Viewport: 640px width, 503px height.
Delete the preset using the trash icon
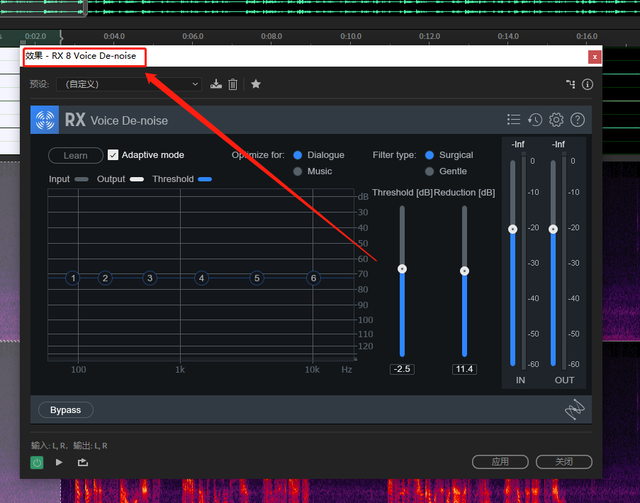pyautogui.click(x=233, y=84)
